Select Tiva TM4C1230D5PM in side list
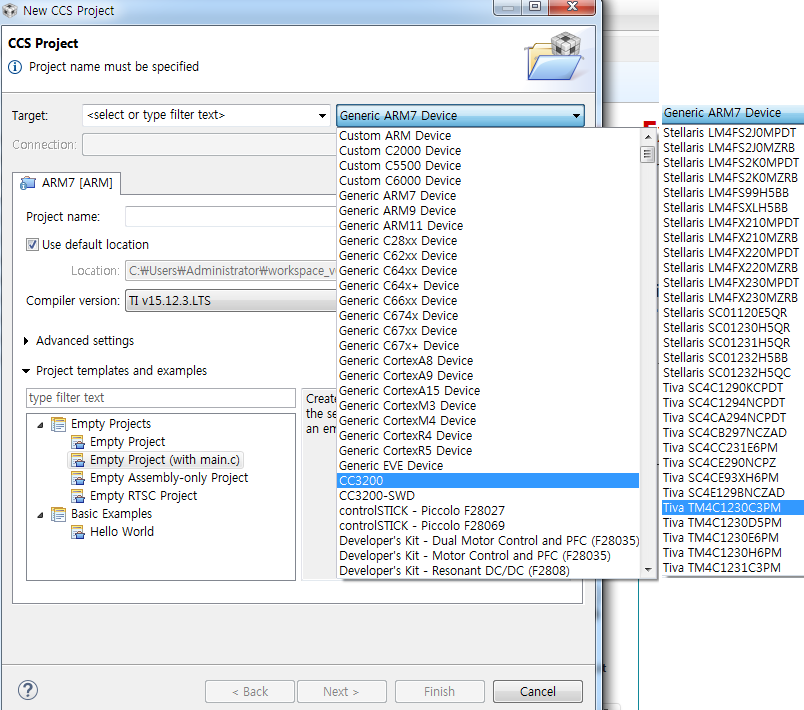Viewport: 804px width, 710px height. 722,522
